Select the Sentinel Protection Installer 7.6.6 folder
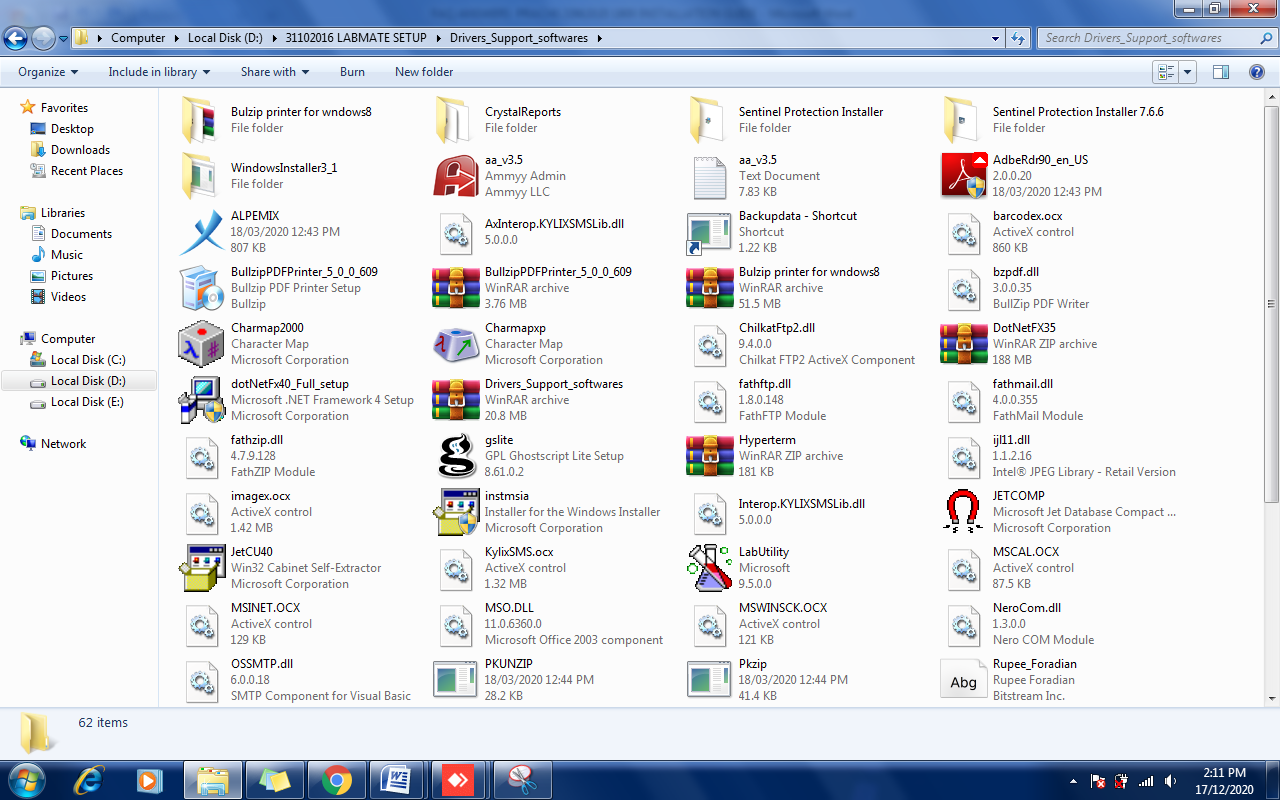 [964, 120]
